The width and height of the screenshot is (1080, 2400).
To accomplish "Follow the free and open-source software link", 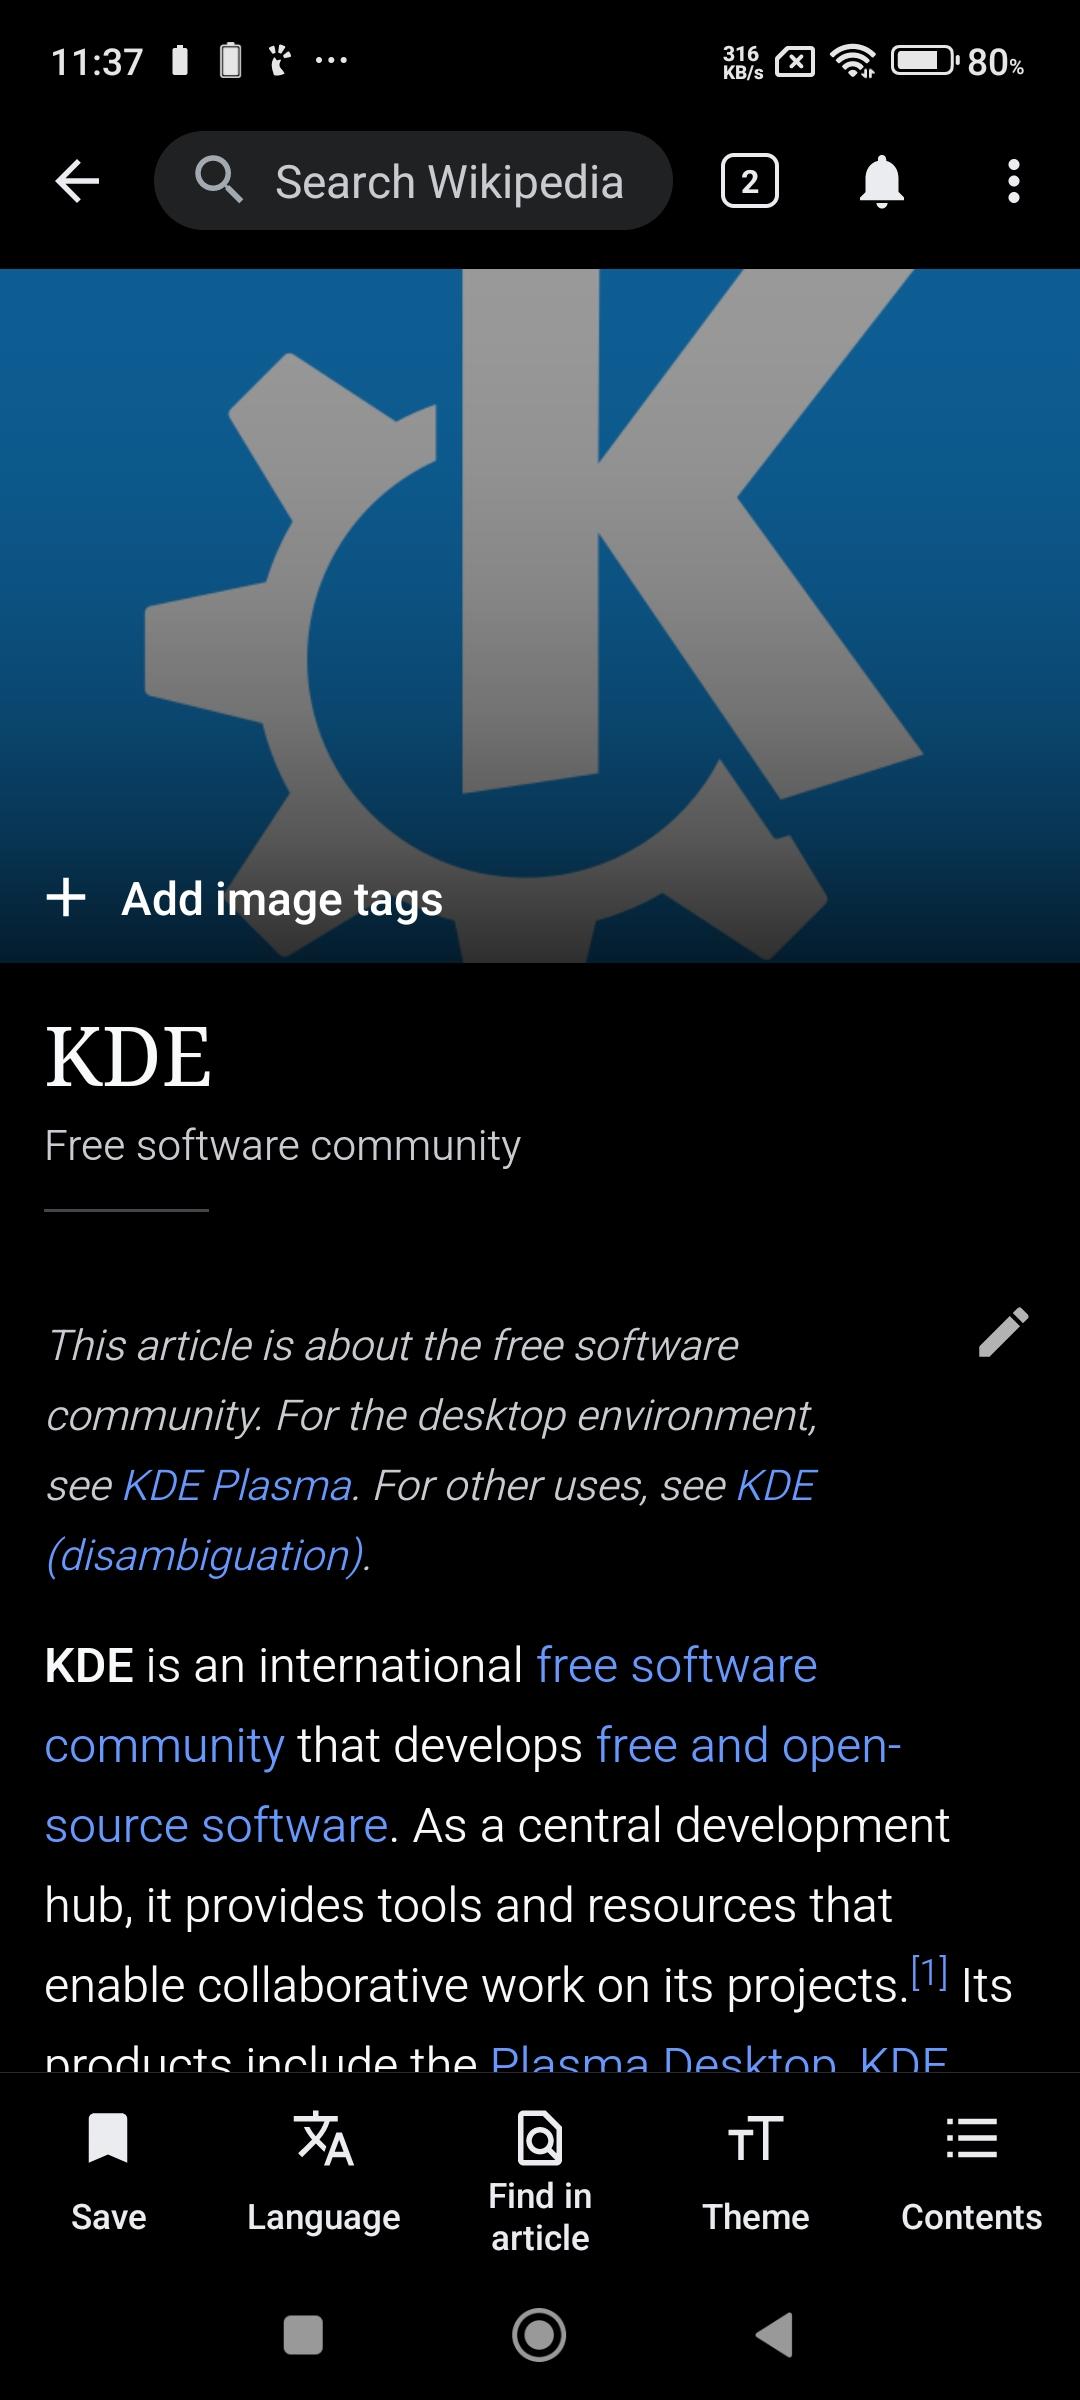I will point(473,1785).
